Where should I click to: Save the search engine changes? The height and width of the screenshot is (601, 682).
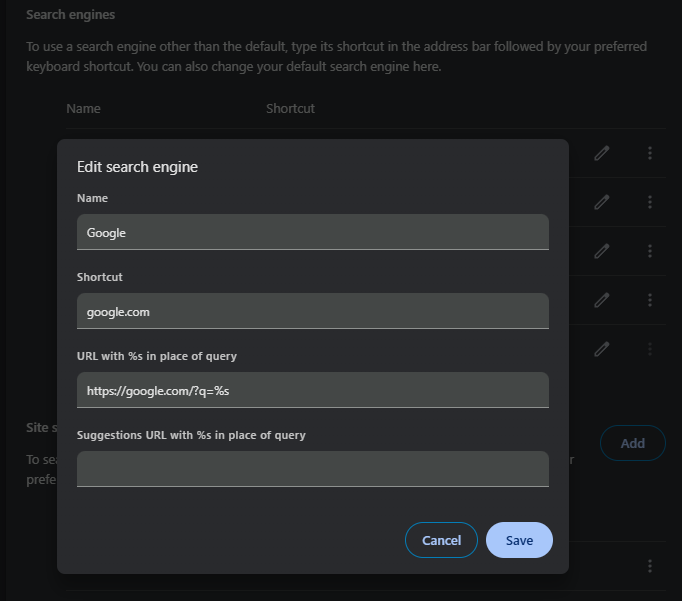point(519,540)
